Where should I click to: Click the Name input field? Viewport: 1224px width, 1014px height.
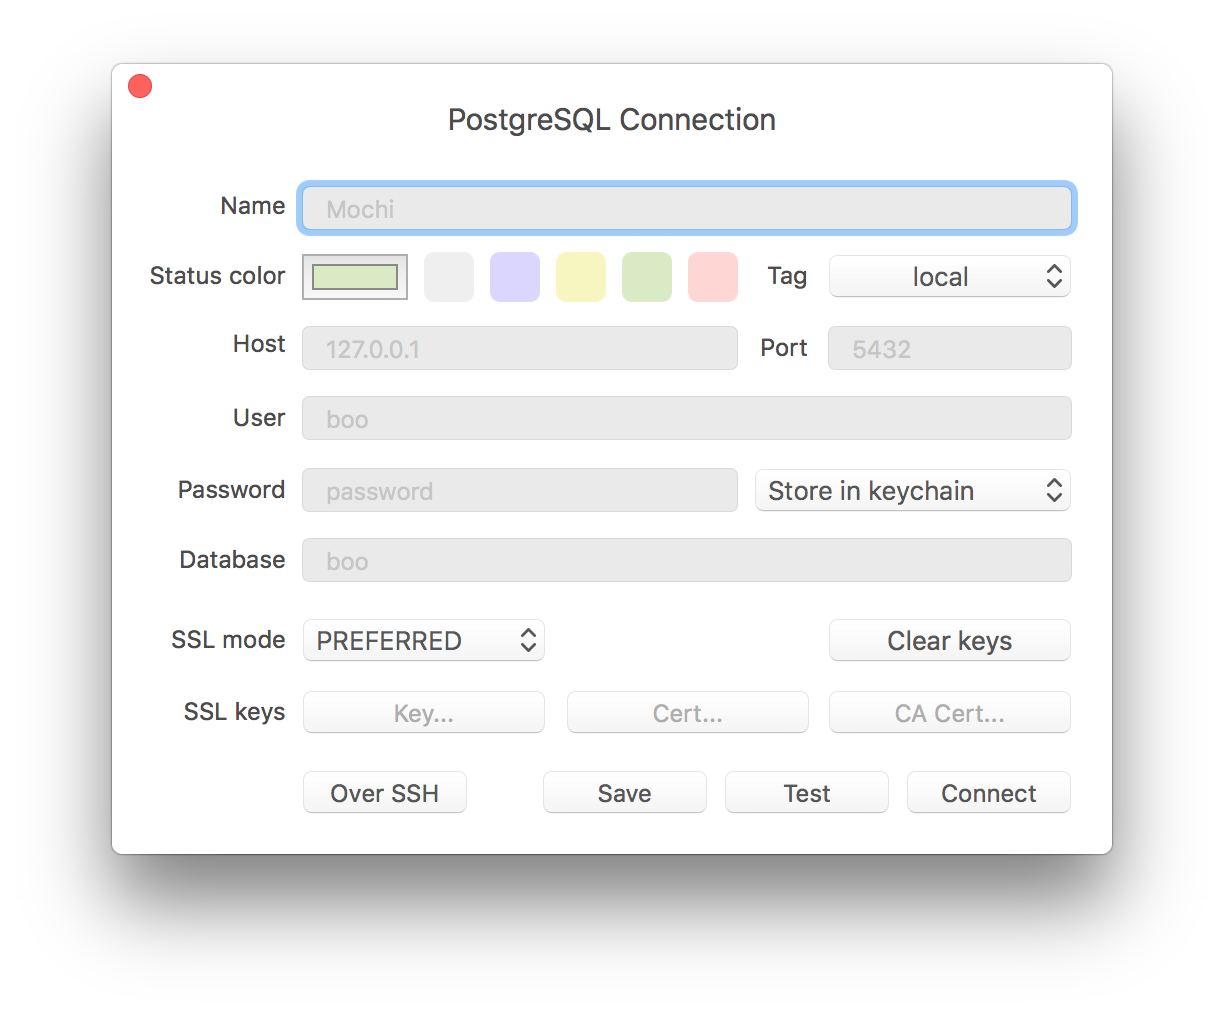(x=686, y=209)
